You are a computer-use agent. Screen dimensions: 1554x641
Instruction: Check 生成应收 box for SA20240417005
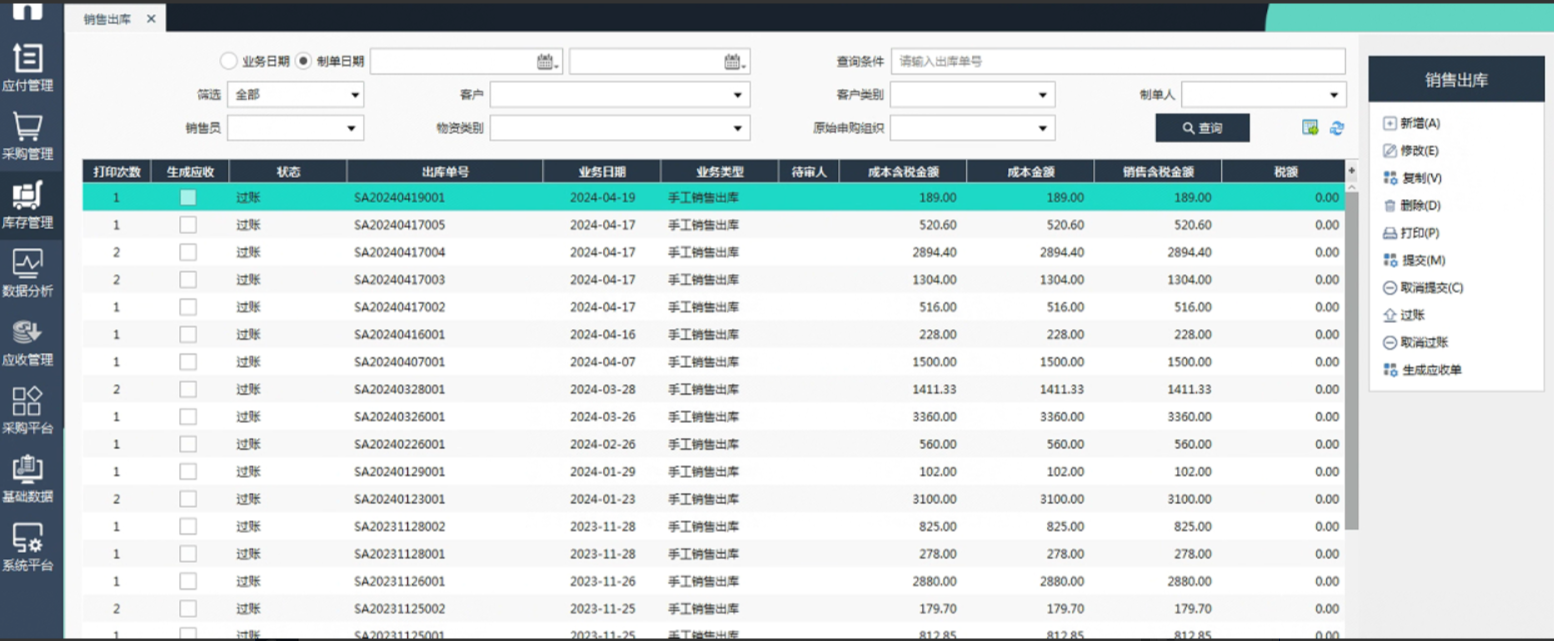[x=188, y=225]
